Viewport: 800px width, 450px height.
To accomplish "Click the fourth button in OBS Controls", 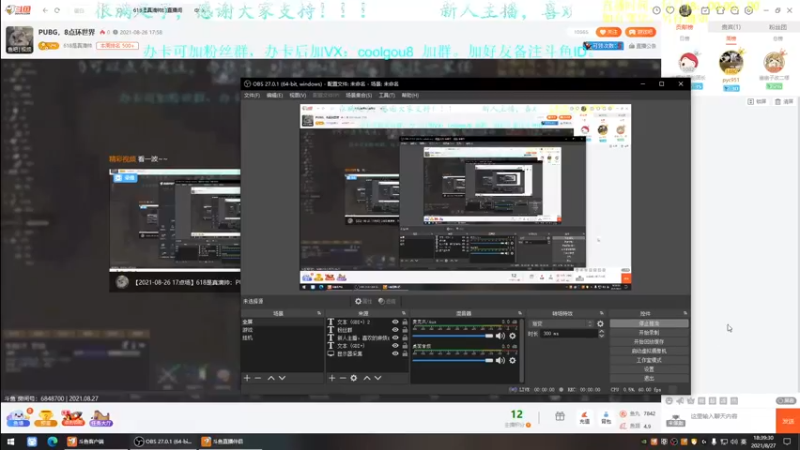I will [x=648, y=351].
